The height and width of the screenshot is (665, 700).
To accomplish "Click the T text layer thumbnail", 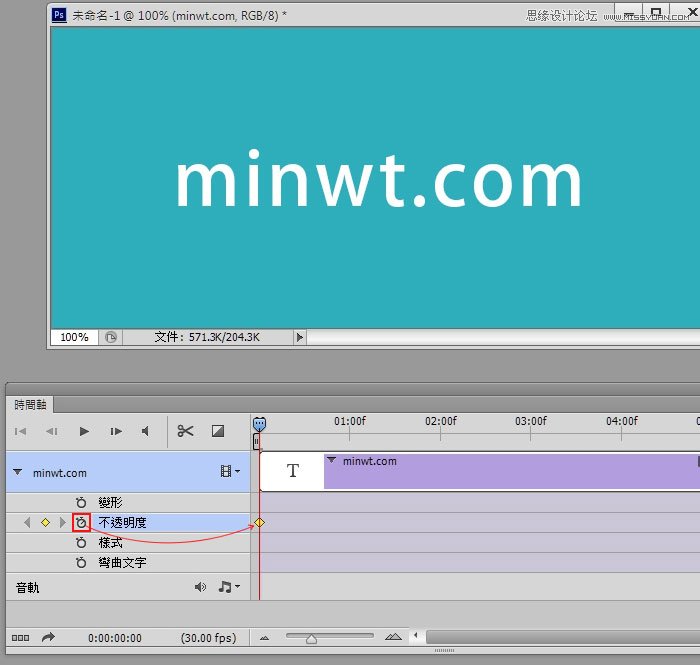I will click(x=292, y=471).
